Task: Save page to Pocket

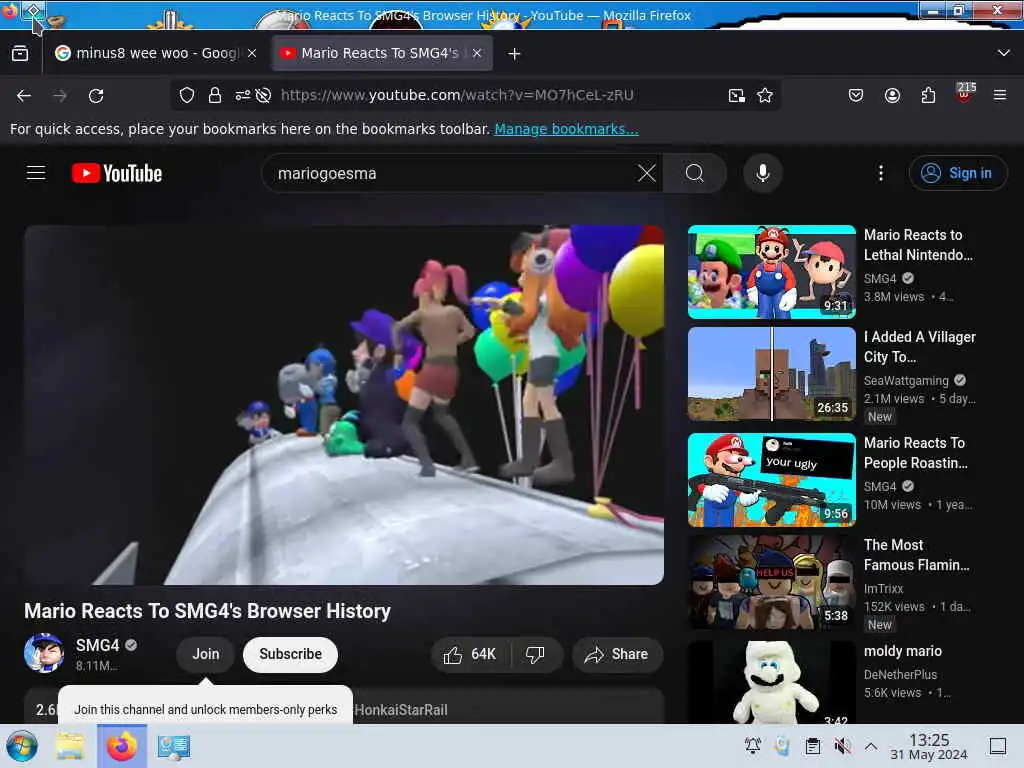Action: [856, 95]
